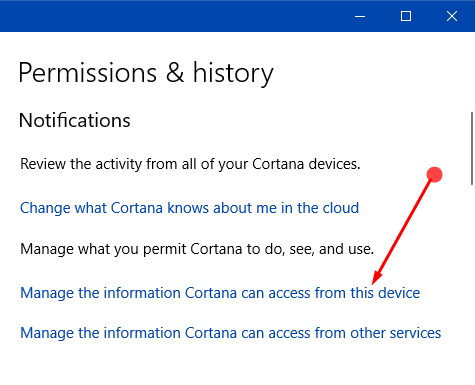475x385 pixels.
Task: Click the Manage what you permit Cortana text
Action: click(197, 249)
